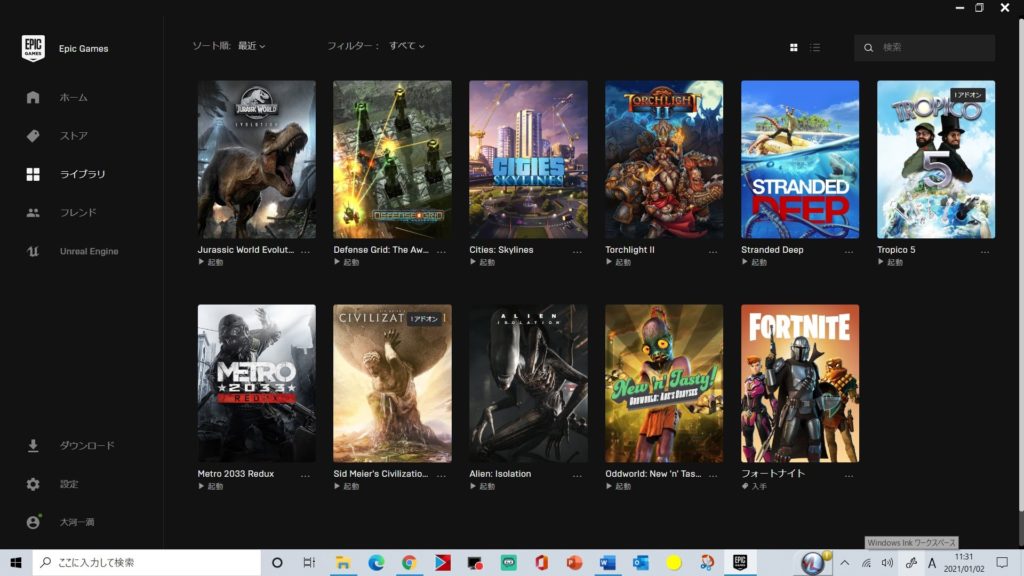Viewport: 1024px width, 576px height.
Task: Open Microsoft Word from the taskbar
Action: (x=607, y=562)
